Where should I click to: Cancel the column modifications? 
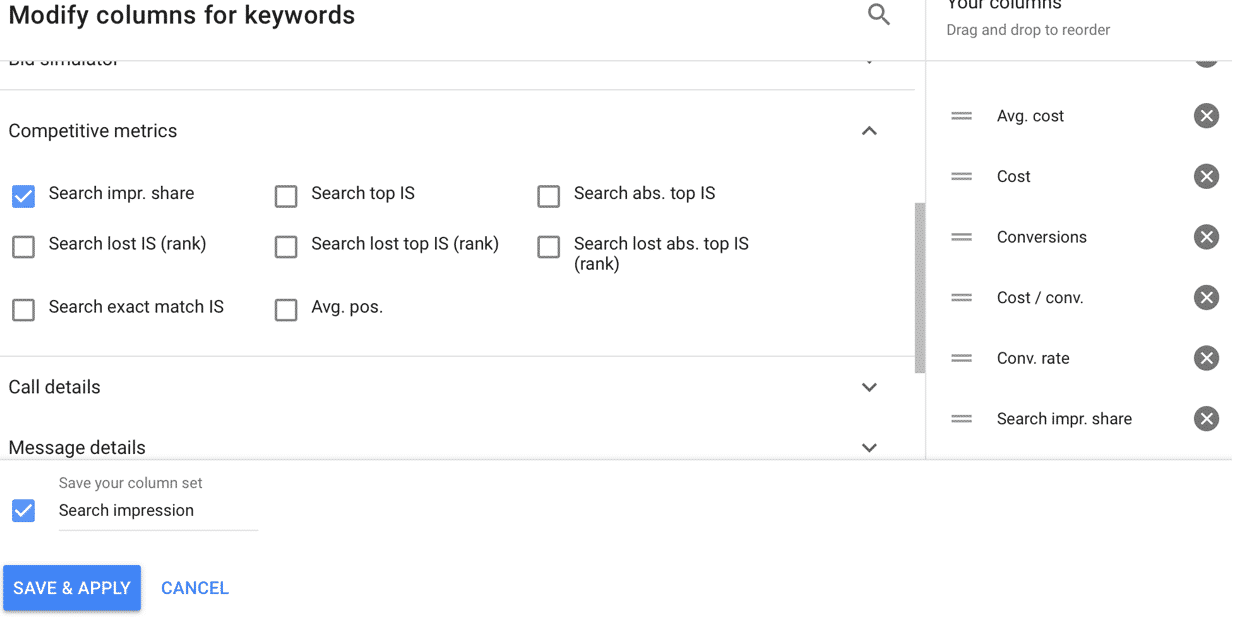pos(195,588)
